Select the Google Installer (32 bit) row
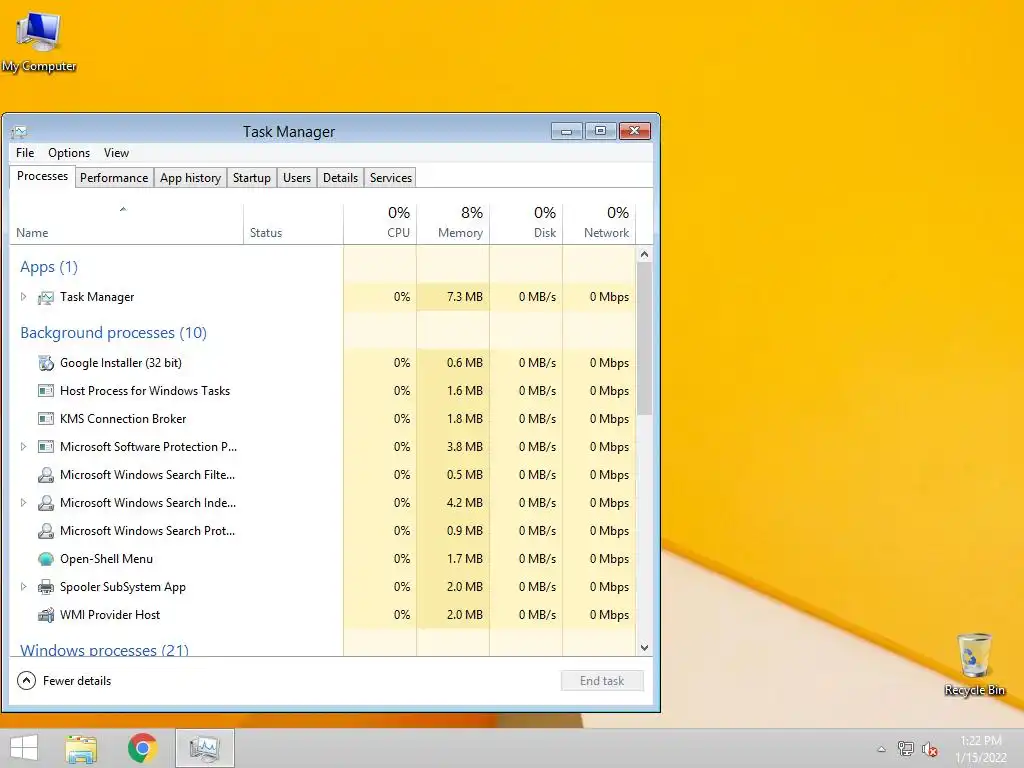This screenshot has height=768, width=1024. [x=323, y=363]
